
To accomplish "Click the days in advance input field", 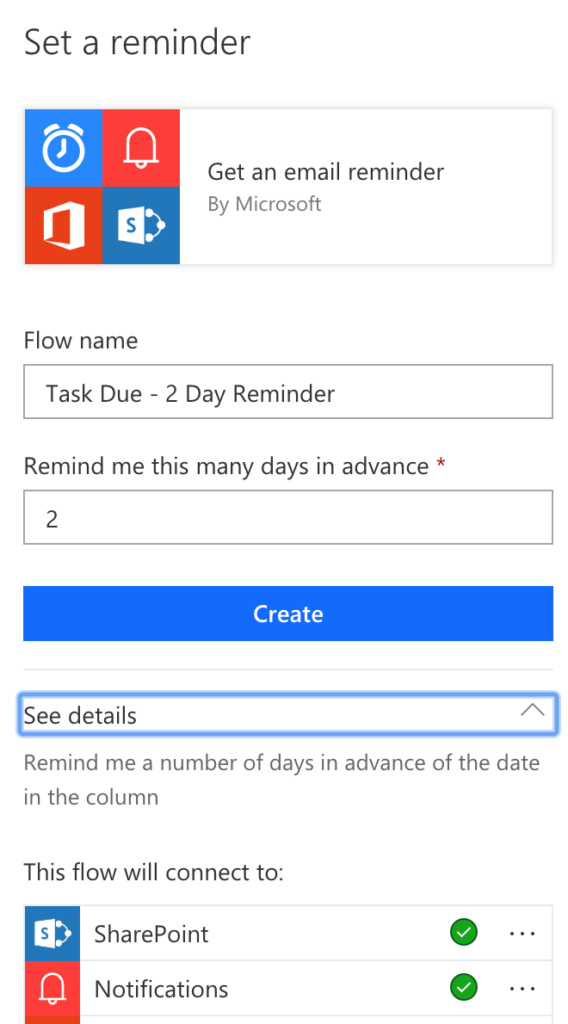I will pos(288,517).
